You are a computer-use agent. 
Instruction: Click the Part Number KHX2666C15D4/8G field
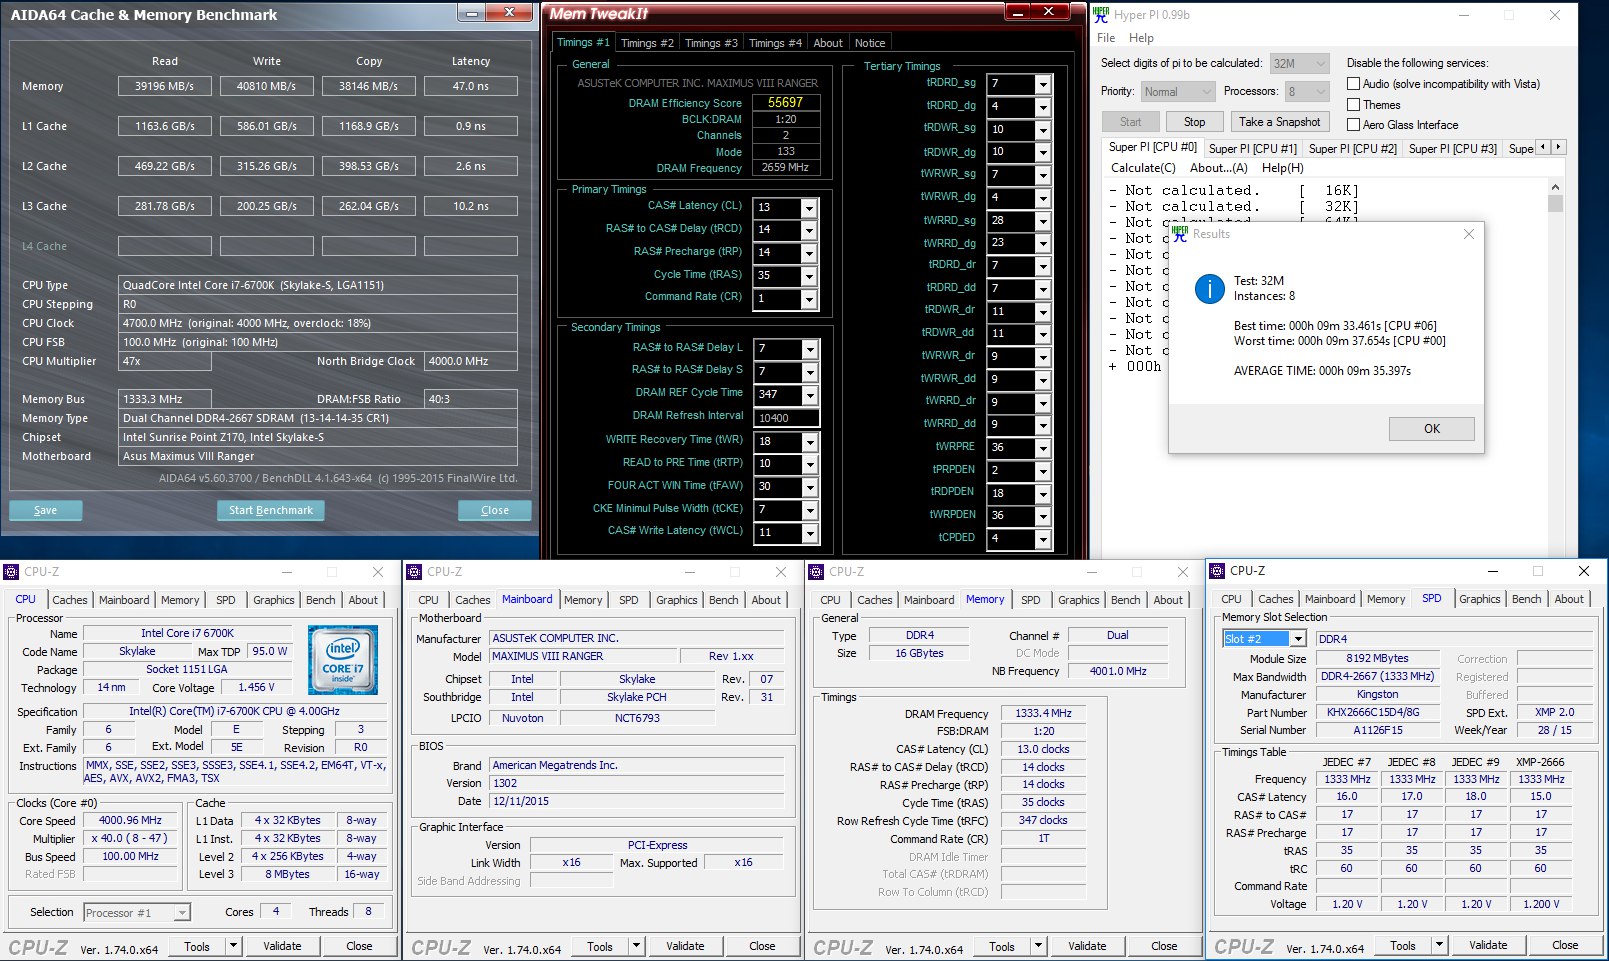pos(1377,712)
